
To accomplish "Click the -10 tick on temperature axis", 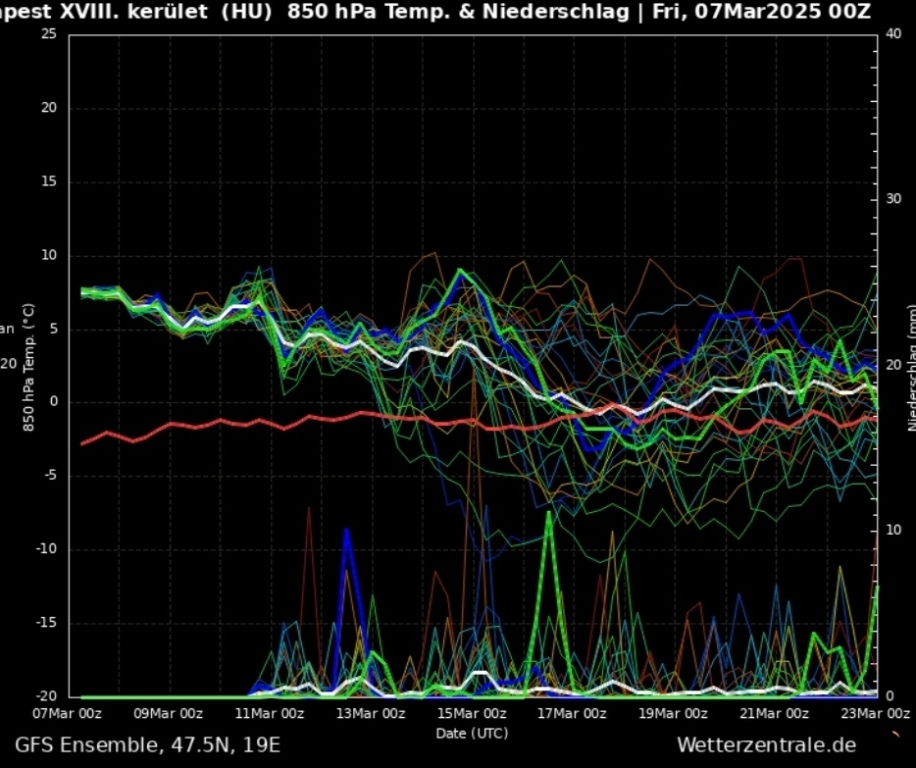I will (47, 549).
